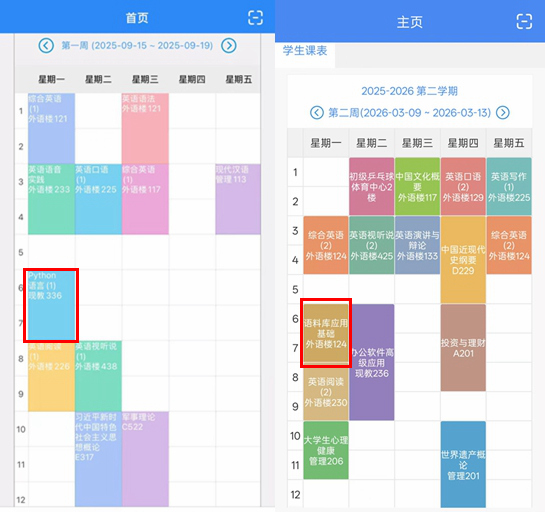The height and width of the screenshot is (512, 545).
Task: Open 综合英语(1) 外语楼117 class block
Action: click(x=145, y=199)
